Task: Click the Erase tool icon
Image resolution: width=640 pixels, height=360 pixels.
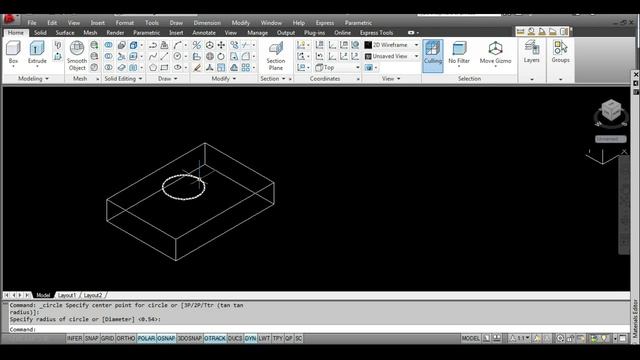Action: coord(197,68)
